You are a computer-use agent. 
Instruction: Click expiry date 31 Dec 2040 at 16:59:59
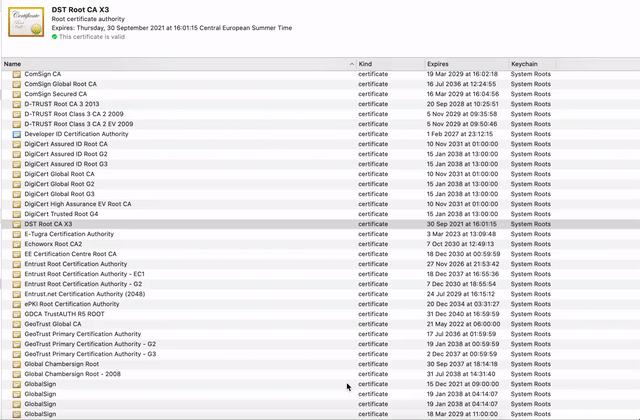pyautogui.click(x=463, y=314)
